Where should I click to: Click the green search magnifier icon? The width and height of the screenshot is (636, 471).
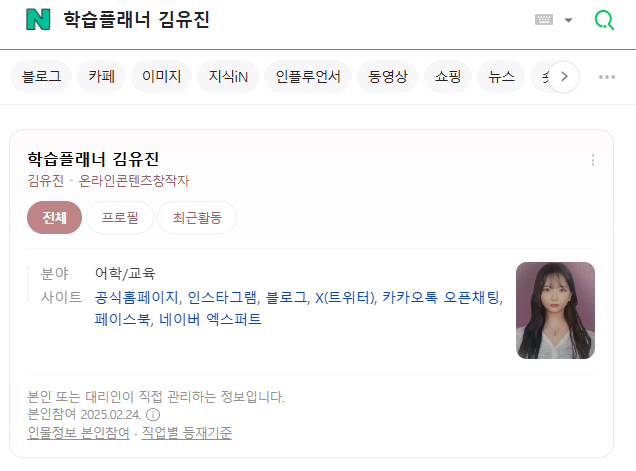click(x=604, y=20)
